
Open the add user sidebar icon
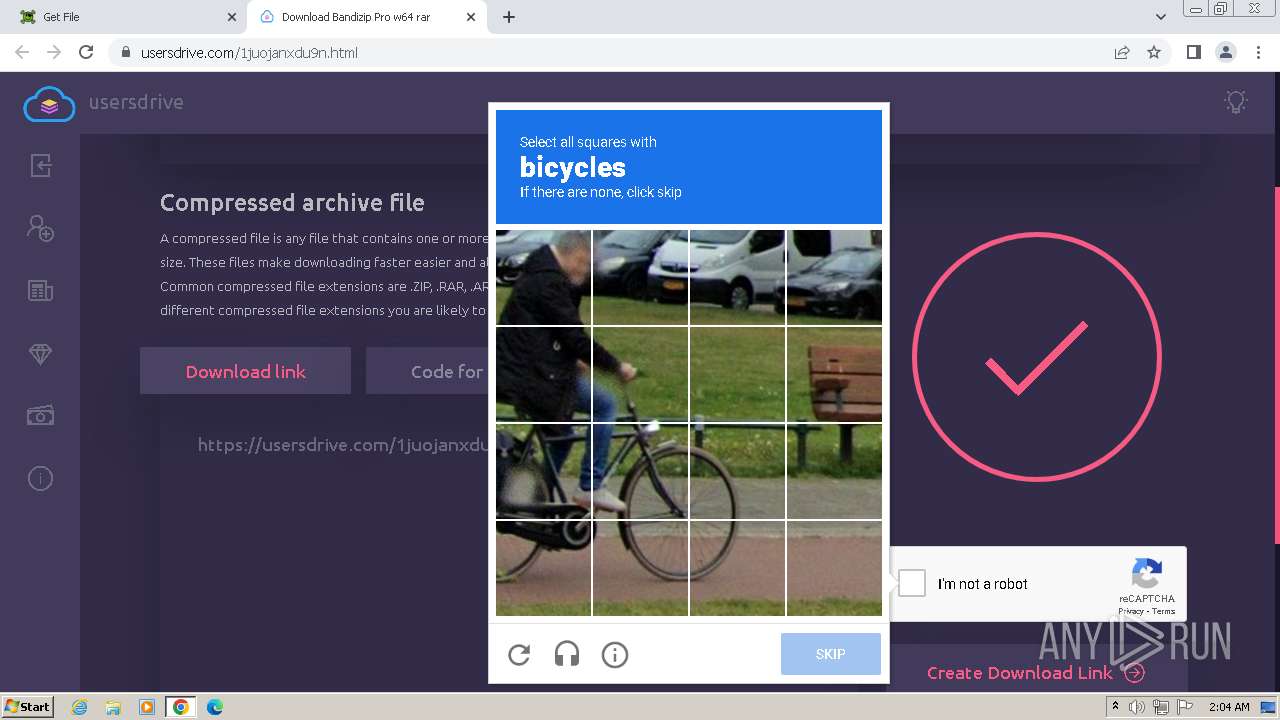click(40, 228)
